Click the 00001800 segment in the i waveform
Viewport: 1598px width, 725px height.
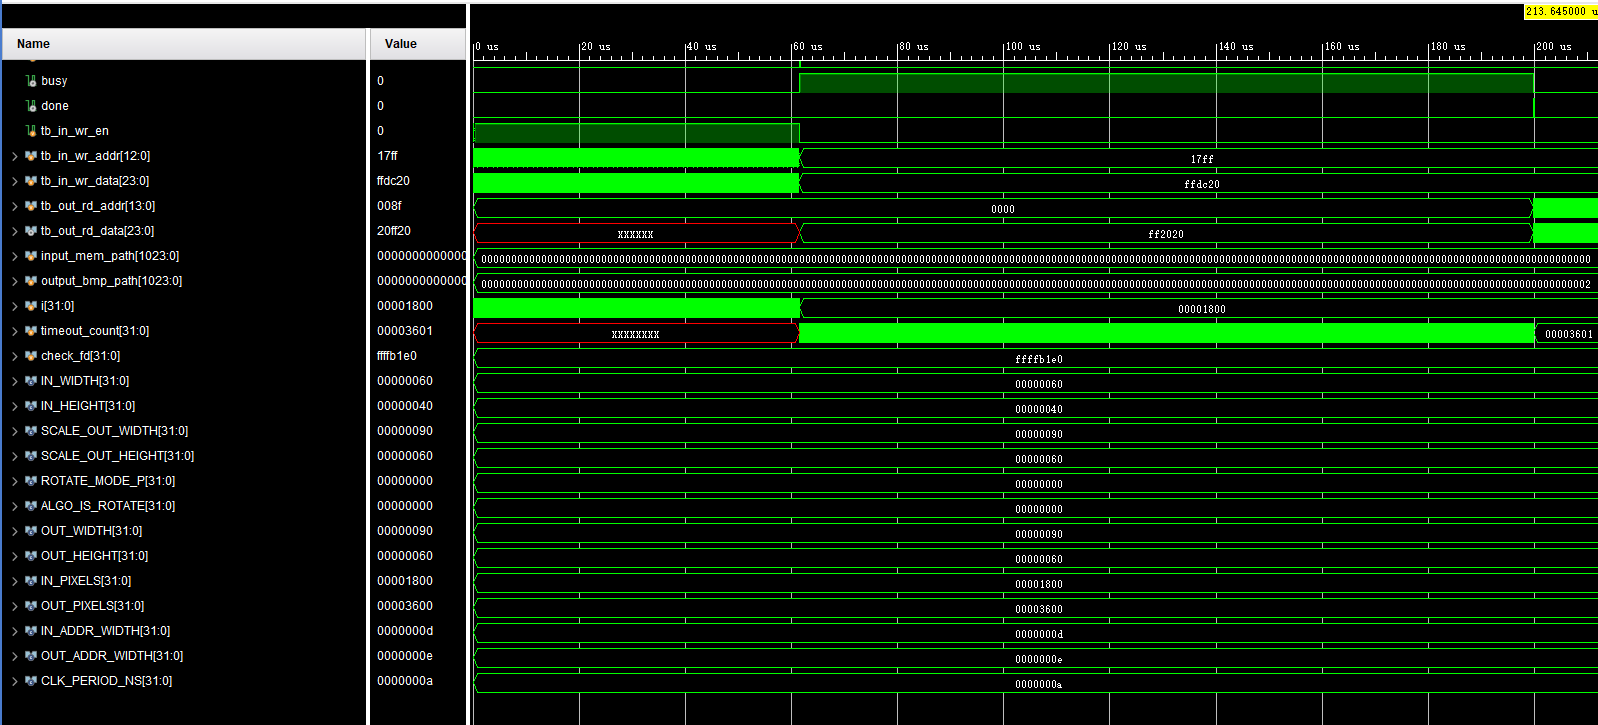click(x=1201, y=309)
